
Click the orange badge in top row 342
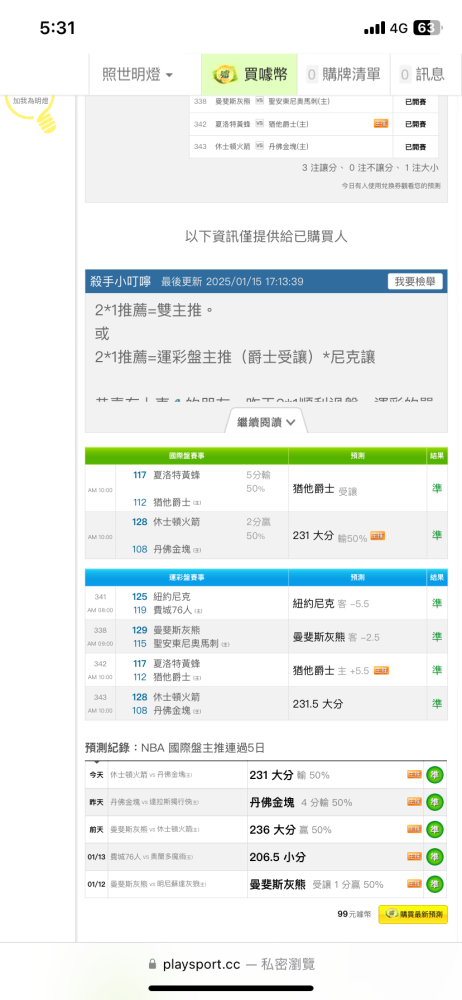(380, 123)
